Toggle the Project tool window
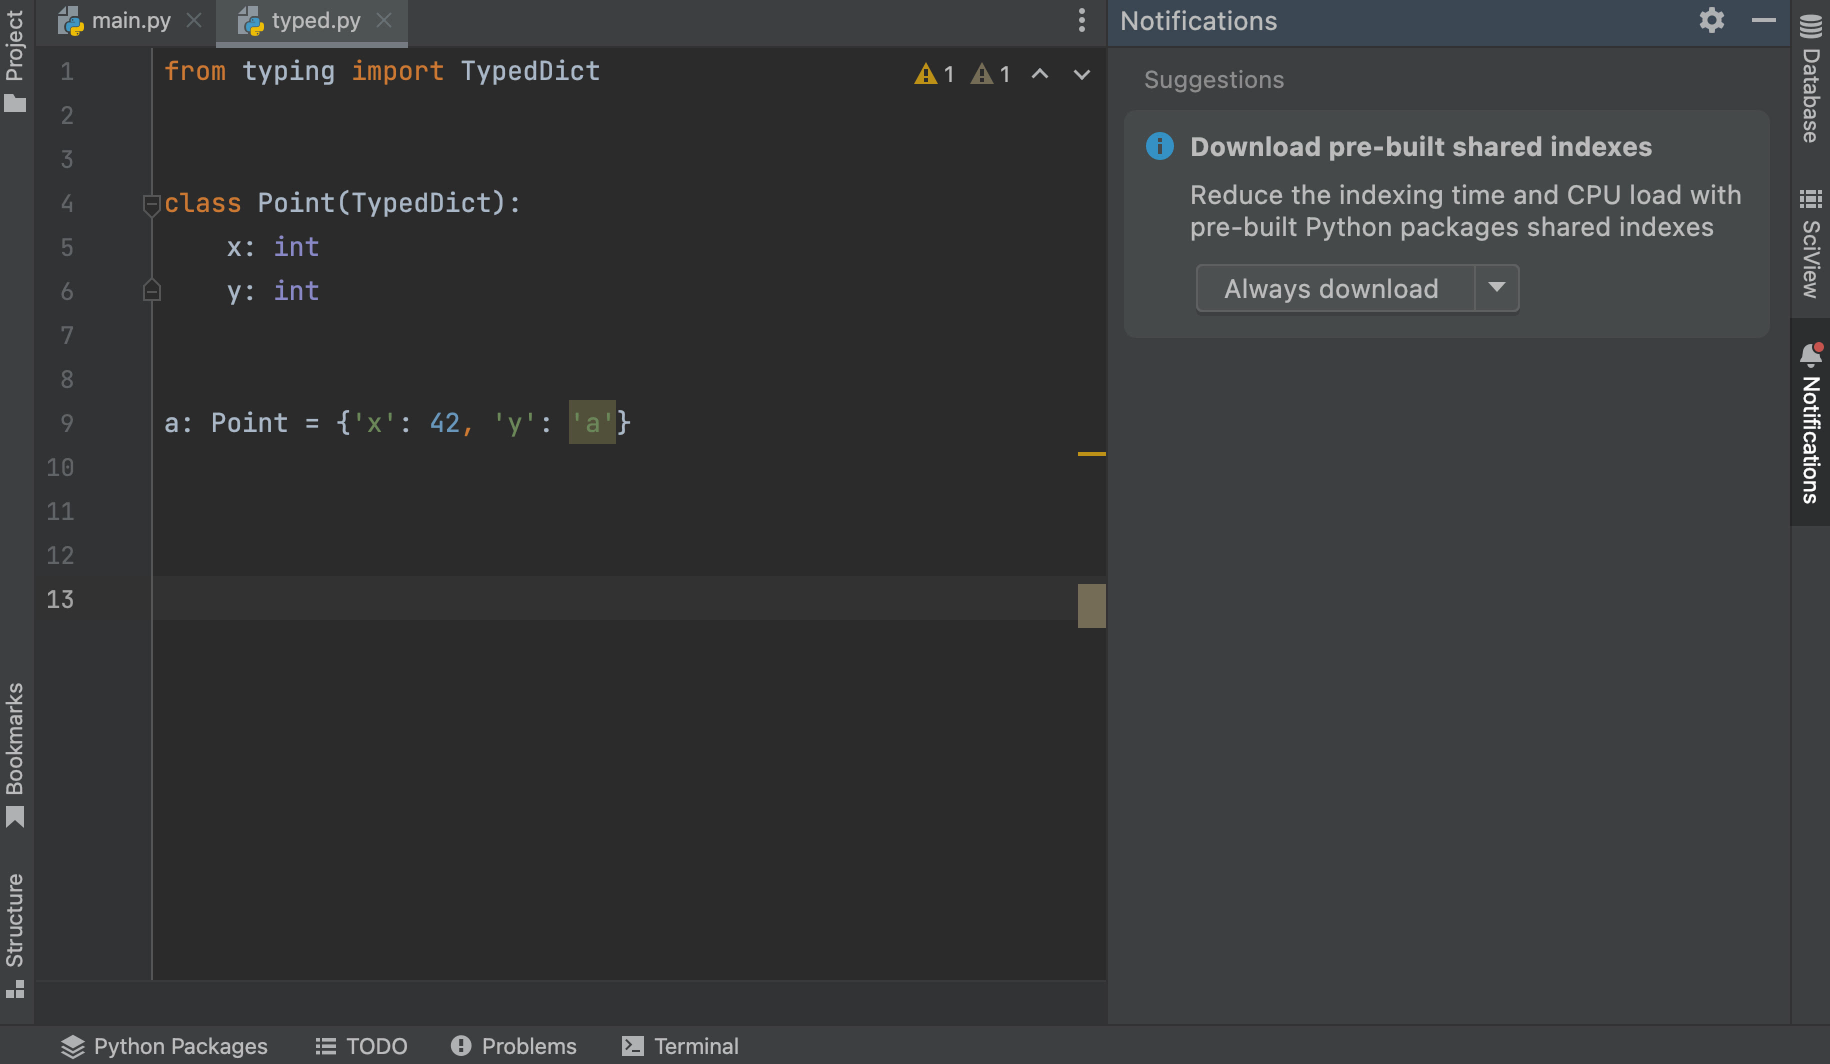 point(15,60)
